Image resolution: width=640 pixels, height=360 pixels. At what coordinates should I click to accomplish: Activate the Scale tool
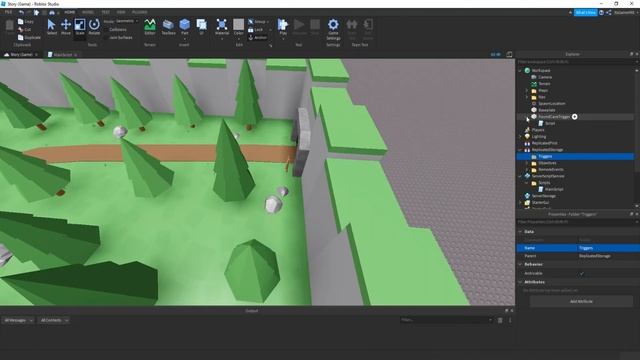tap(80, 27)
